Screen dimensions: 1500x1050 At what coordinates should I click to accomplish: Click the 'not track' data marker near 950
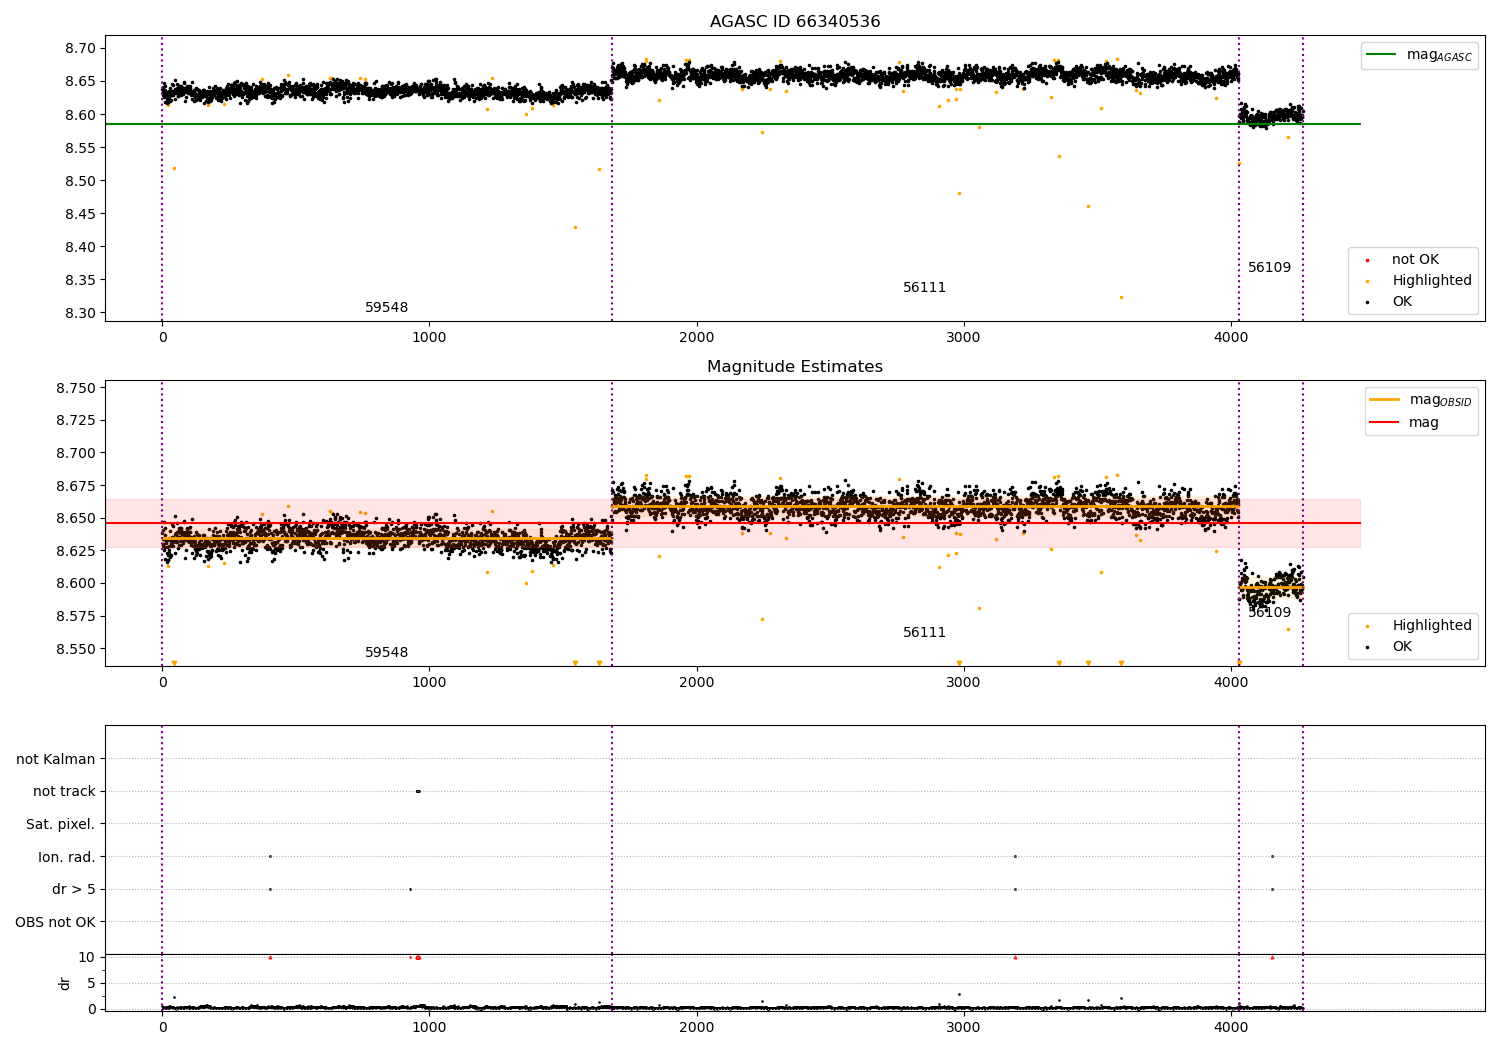[418, 791]
